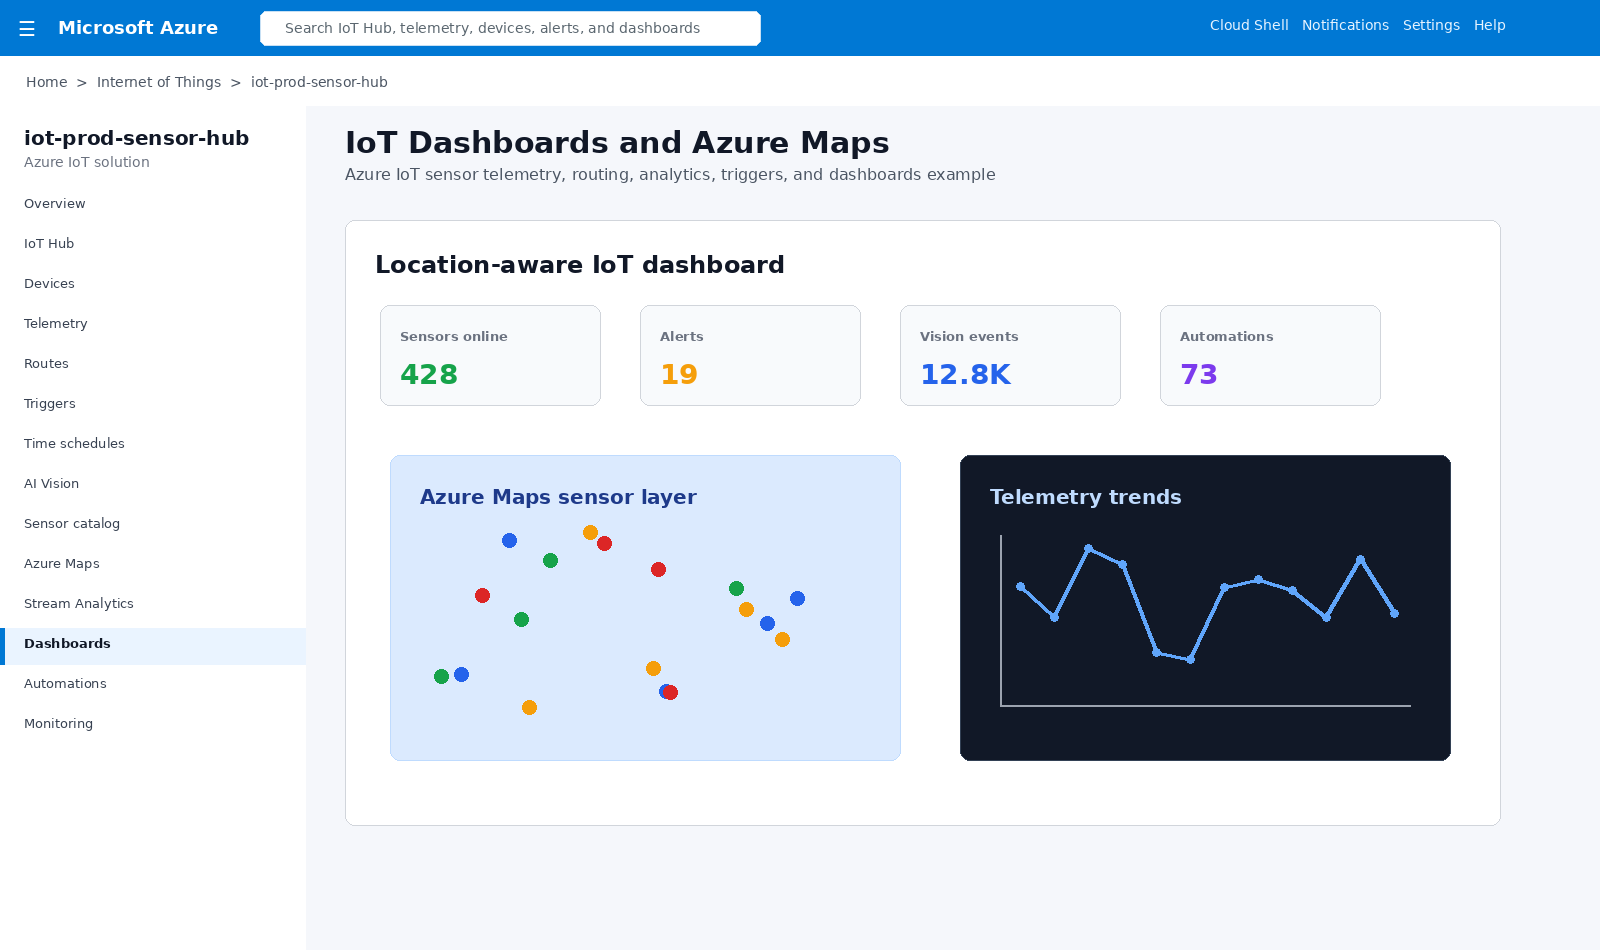The image size is (1600, 950).
Task: Click the first data point on telemetry chart
Action: tap(1020, 586)
